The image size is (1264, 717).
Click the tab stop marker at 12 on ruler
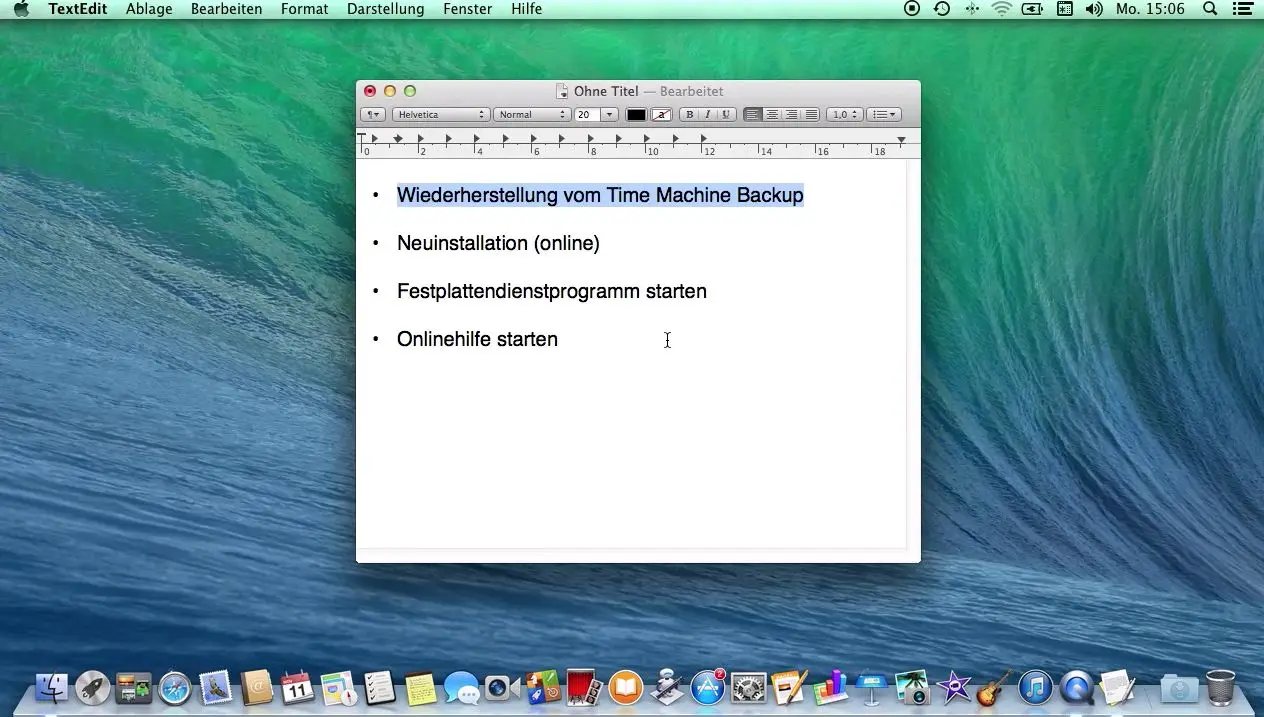pyautogui.click(x=704, y=138)
